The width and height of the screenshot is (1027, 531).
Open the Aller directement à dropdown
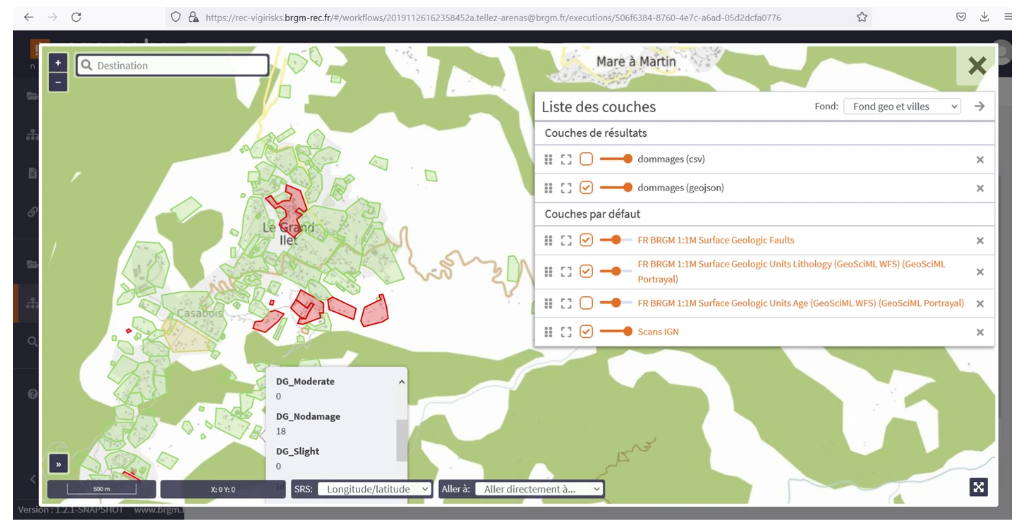pyautogui.click(x=540, y=489)
